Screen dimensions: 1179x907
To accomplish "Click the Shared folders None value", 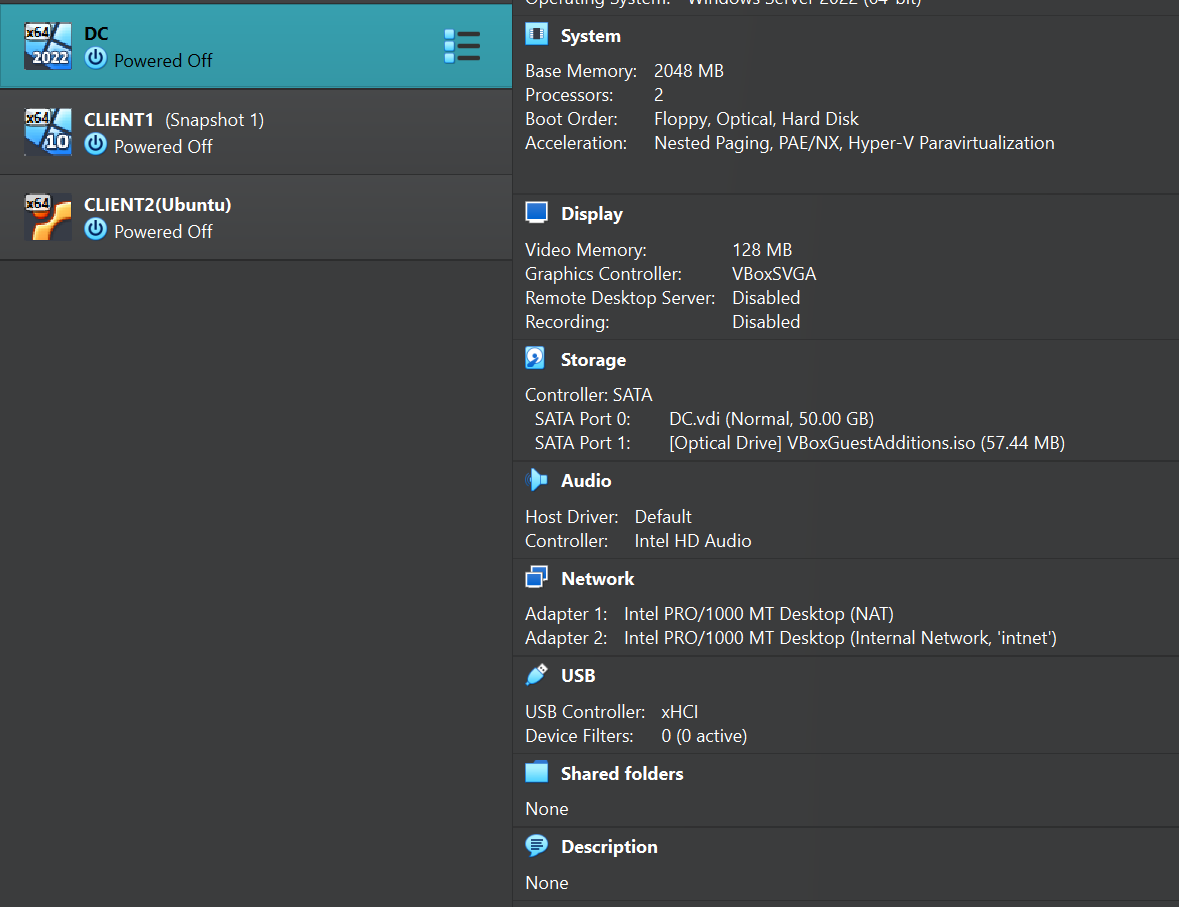I will coord(547,808).
